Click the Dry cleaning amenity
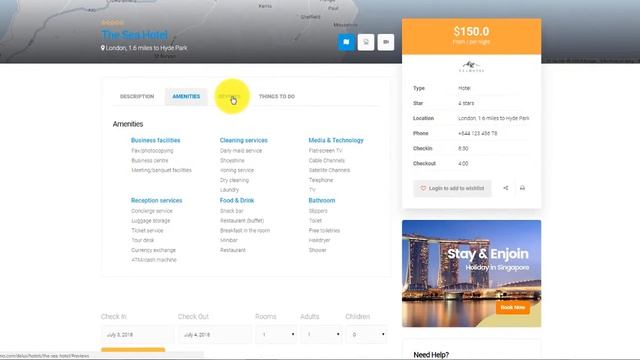The height and width of the screenshot is (360, 640). 234,180
